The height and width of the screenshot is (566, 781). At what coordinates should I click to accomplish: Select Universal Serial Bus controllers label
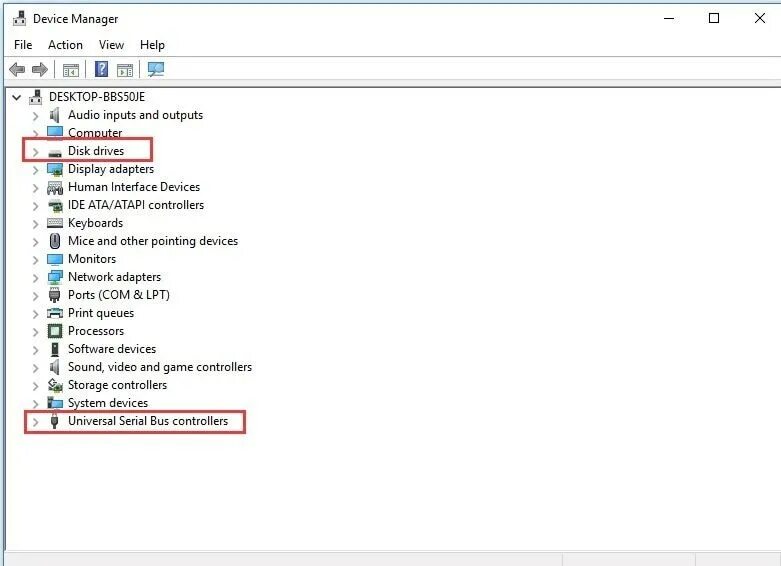pyautogui.click(x=148, y=421)
